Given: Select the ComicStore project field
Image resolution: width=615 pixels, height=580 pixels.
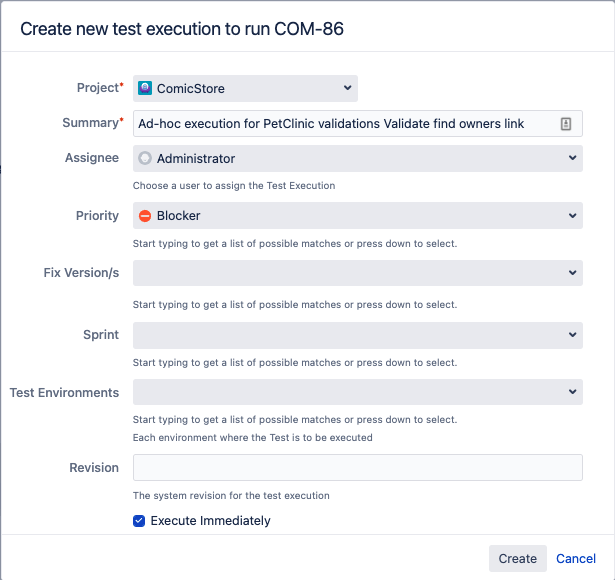Looking at the screenshot, I should pos(245,88).
